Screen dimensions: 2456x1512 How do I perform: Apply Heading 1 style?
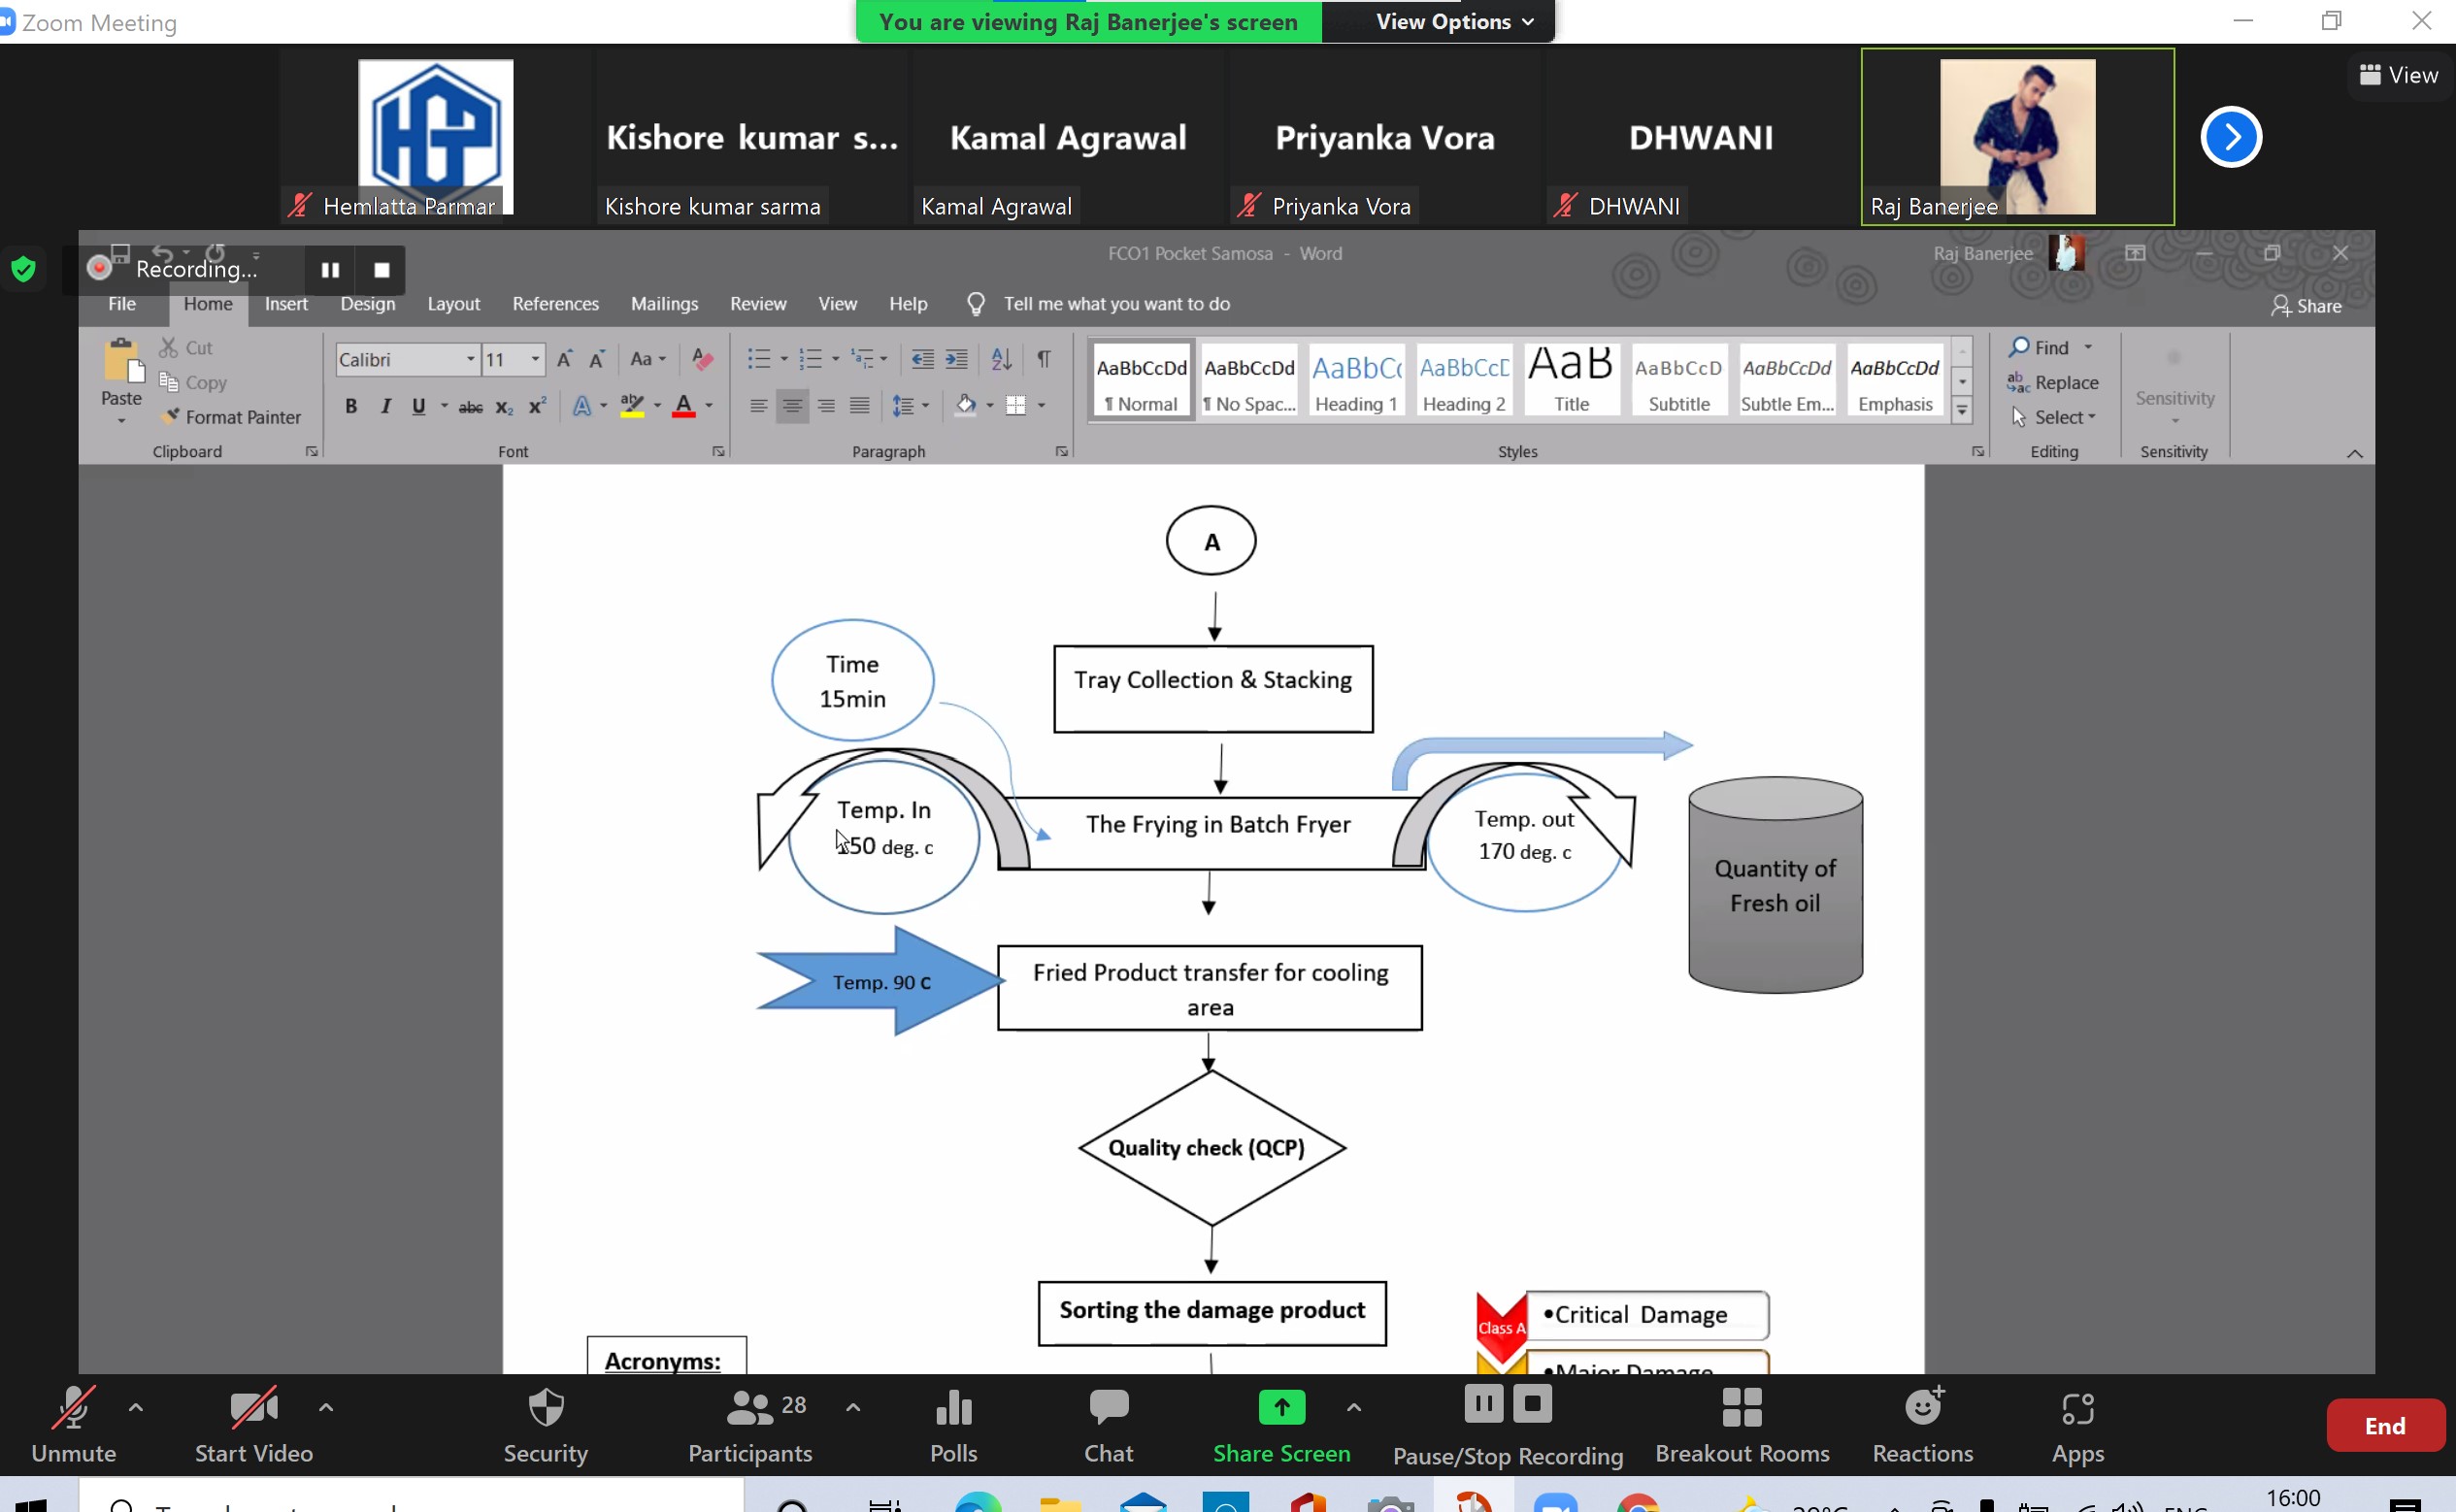(x=1356, y=380)
